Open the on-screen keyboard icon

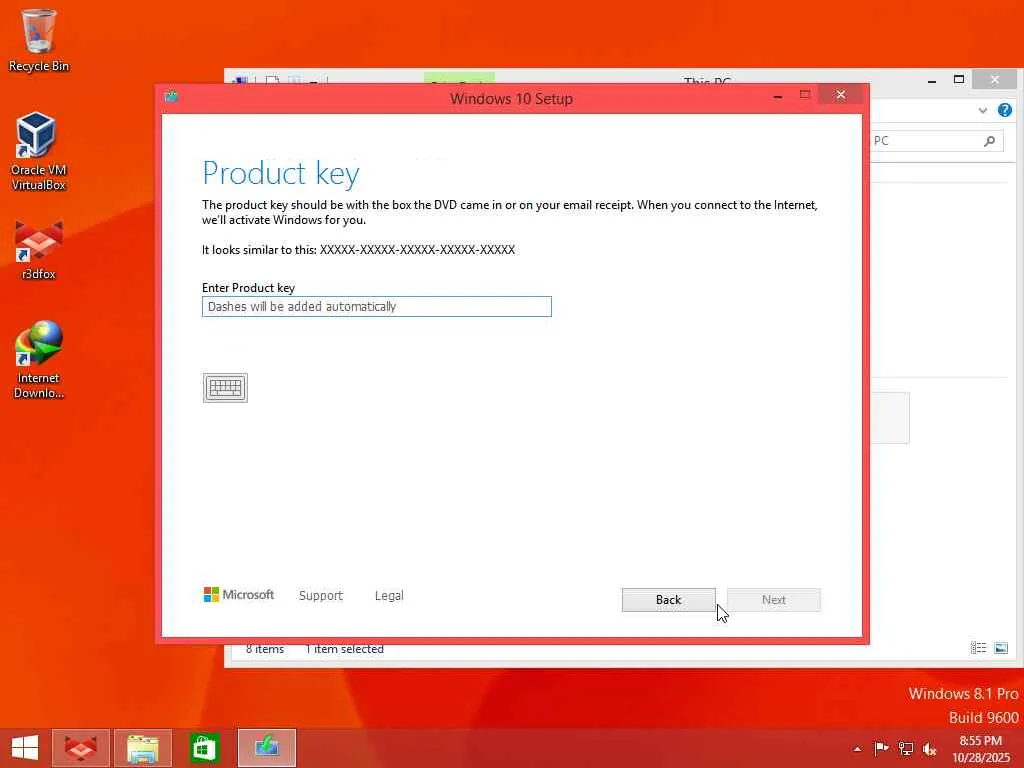click(x=225, y=388)
